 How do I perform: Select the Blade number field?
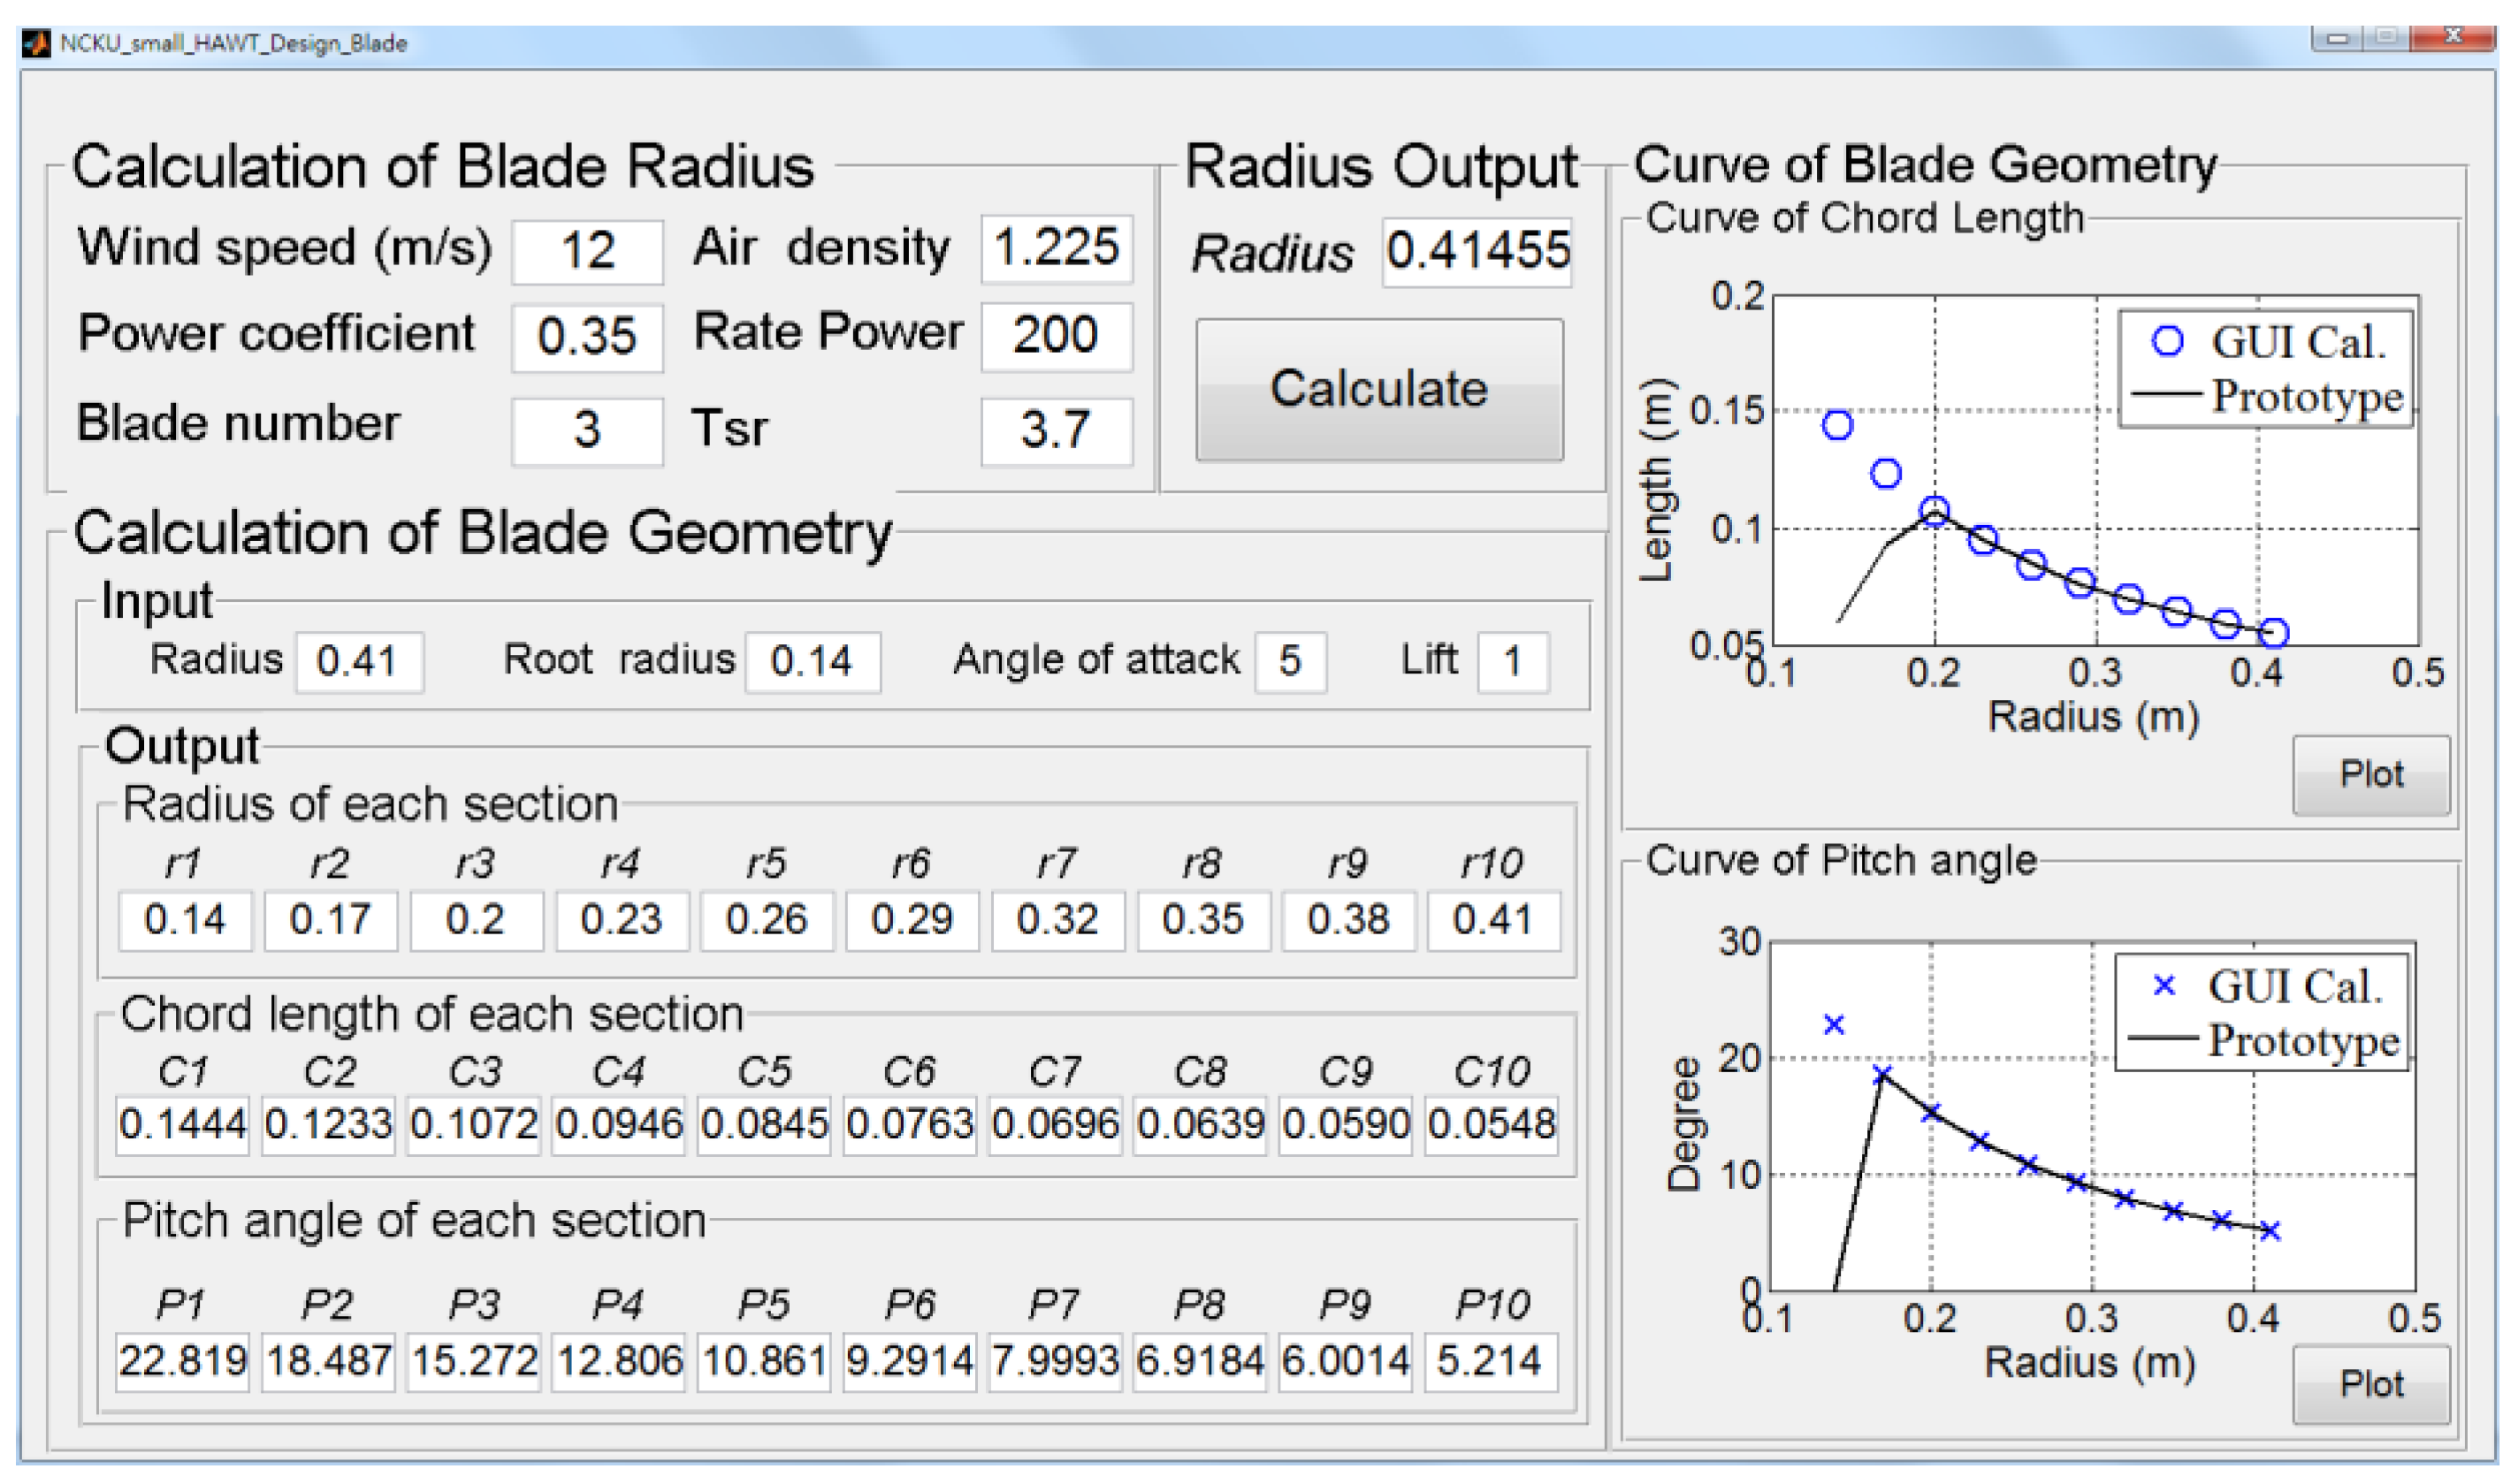pyautogui.click(x=587, y=431)
